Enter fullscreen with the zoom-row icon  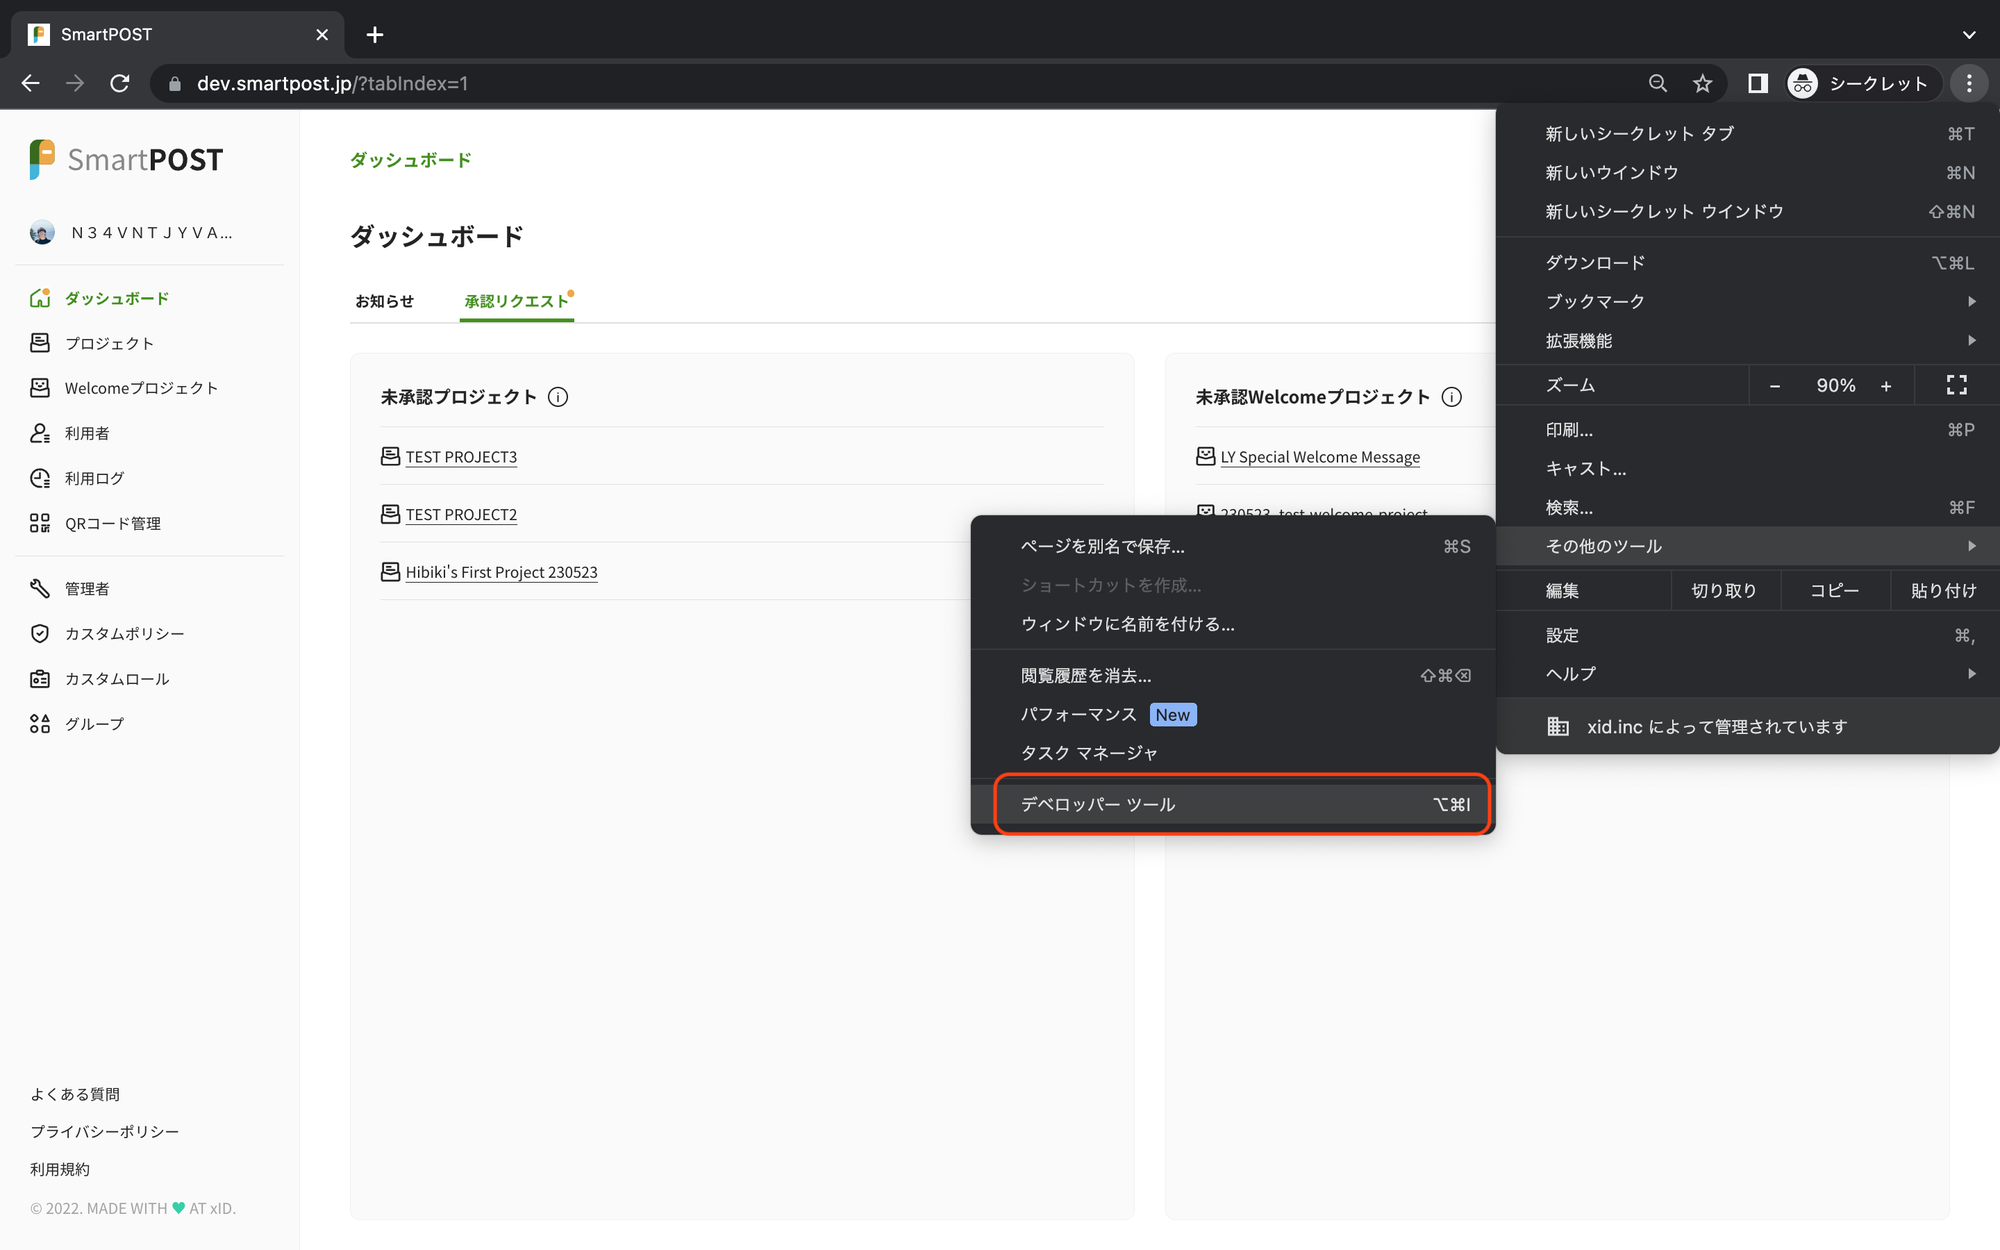[1956, 386]
